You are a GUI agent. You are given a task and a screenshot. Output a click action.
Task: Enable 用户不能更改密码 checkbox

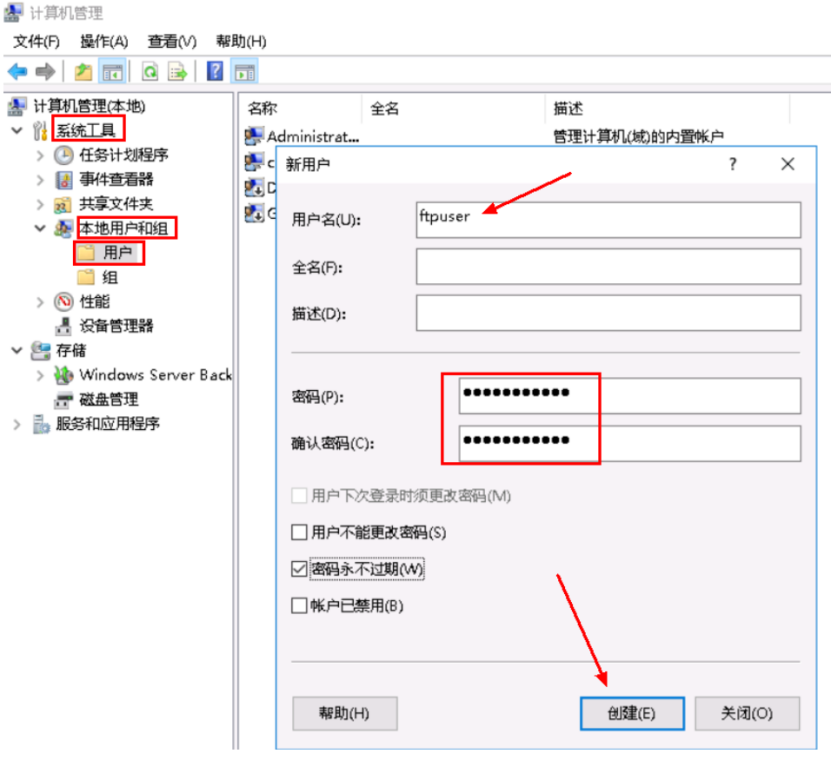(299, 532)
